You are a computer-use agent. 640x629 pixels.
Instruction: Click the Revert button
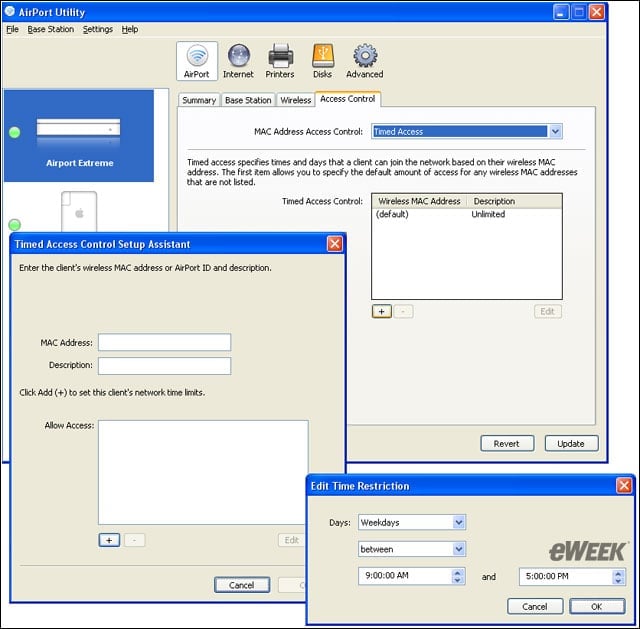tap(507, 443)
